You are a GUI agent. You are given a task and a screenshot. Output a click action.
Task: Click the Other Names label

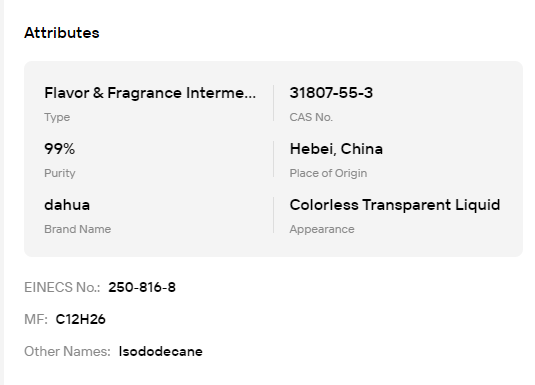coord(67,352)
